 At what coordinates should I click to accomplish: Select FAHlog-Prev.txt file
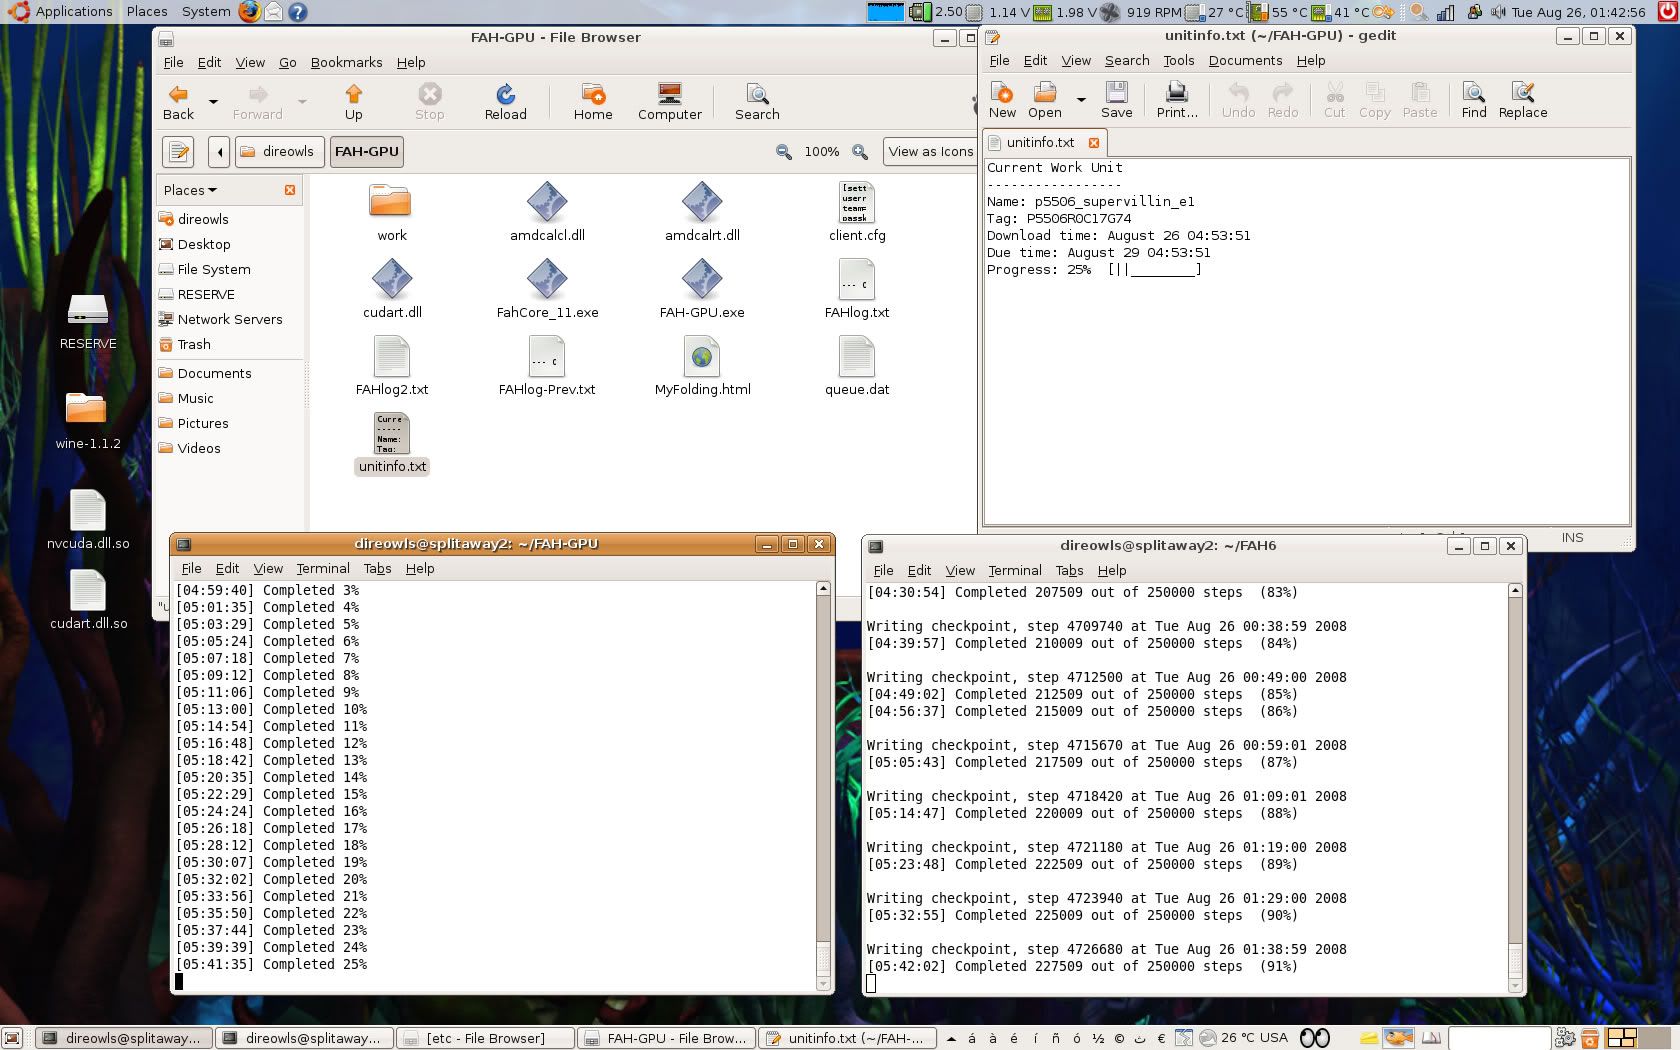pyautogui.click(x=547, y=367)
